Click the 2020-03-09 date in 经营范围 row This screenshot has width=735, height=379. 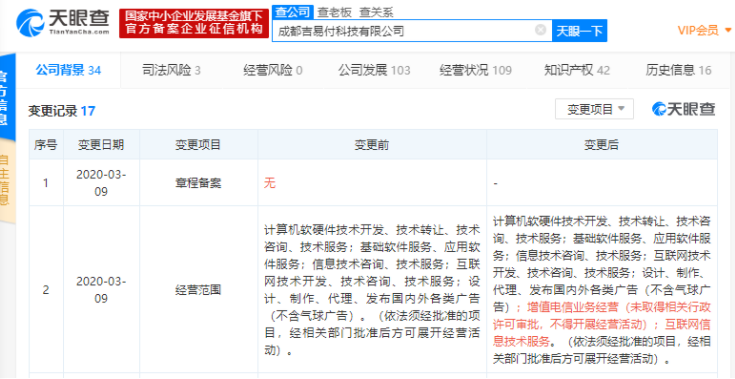[101, 290]
